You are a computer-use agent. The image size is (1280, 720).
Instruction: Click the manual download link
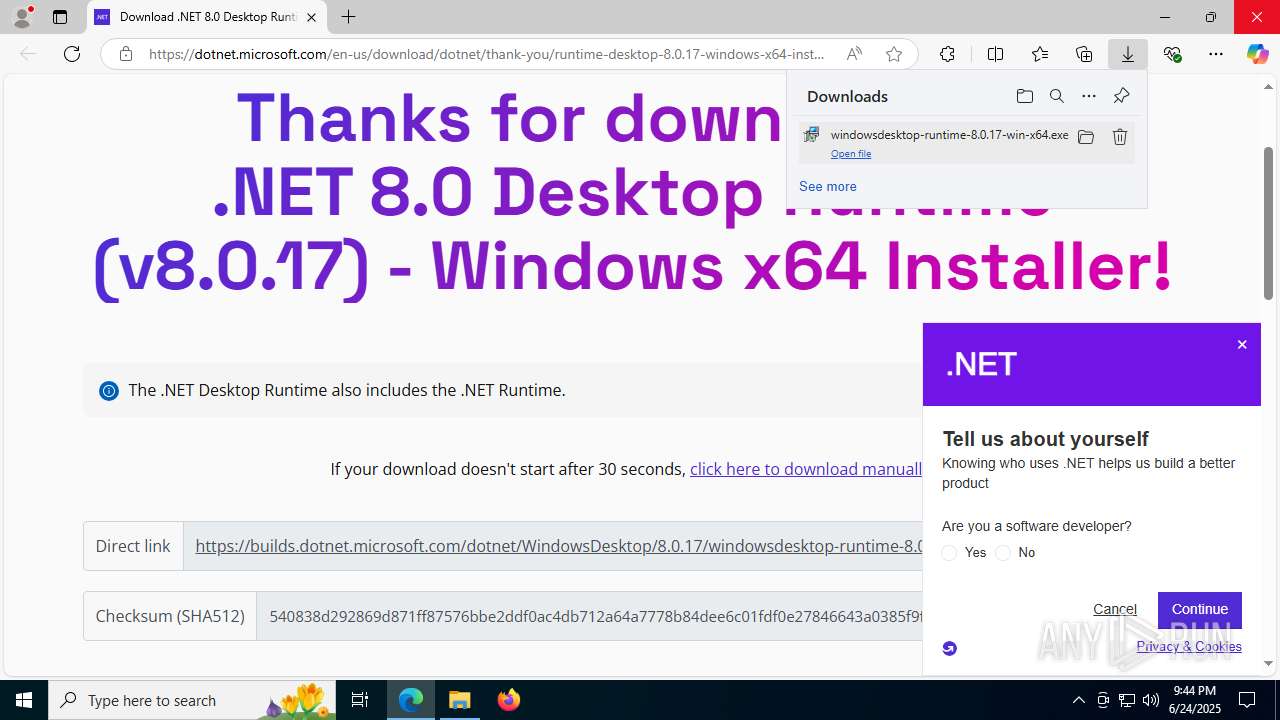(x=806, y=469)
